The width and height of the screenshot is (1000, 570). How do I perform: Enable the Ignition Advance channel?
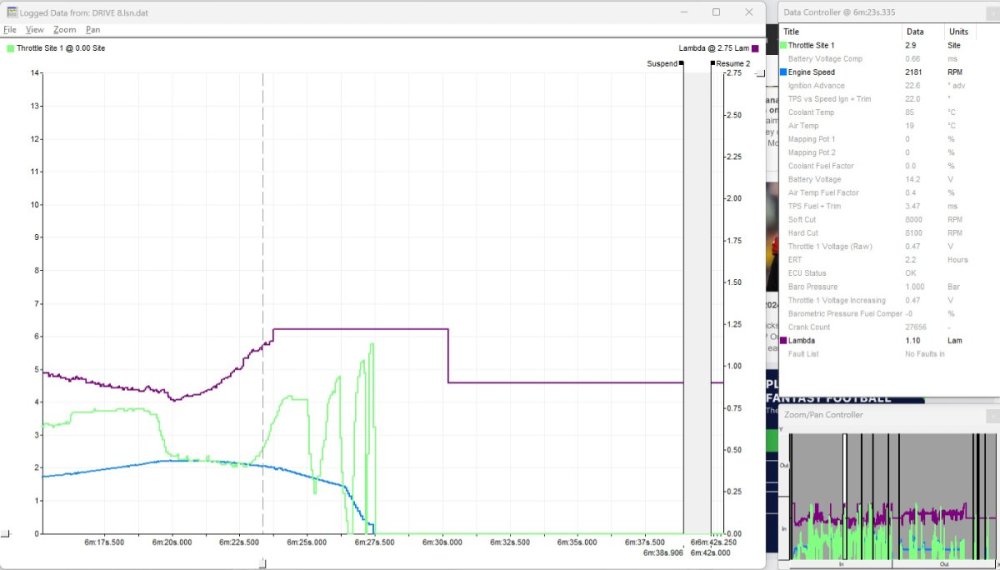pos(816,86)
